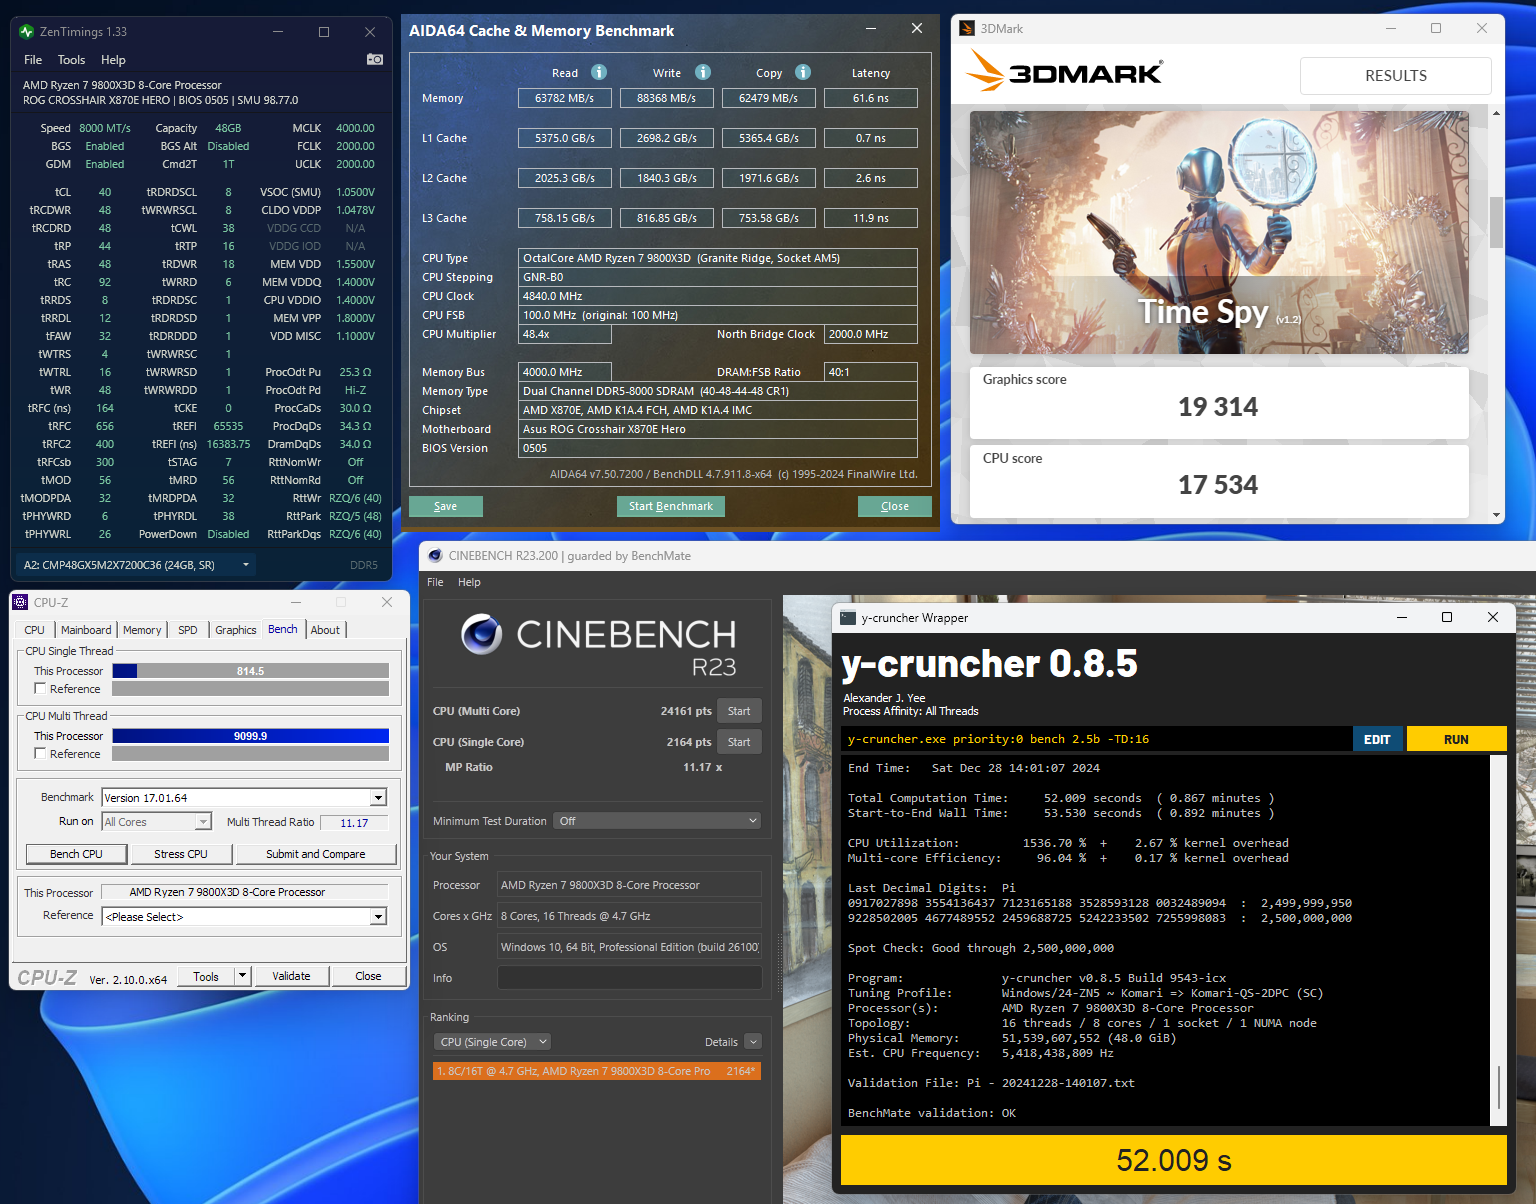1536x1204 pixels.
Task: Click the Graphics score 19 314 in 3DMark
Action: tap(1218, 407)
